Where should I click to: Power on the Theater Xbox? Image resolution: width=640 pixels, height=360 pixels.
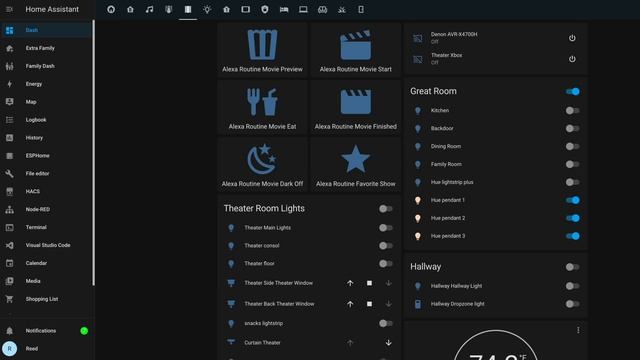pyautogui.click(x=572, y=59)
